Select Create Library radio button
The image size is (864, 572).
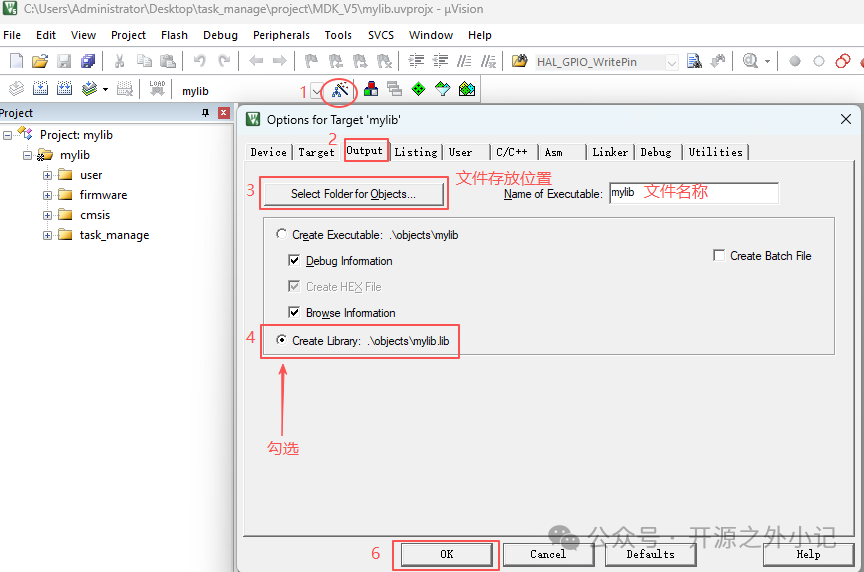[282, 340]
